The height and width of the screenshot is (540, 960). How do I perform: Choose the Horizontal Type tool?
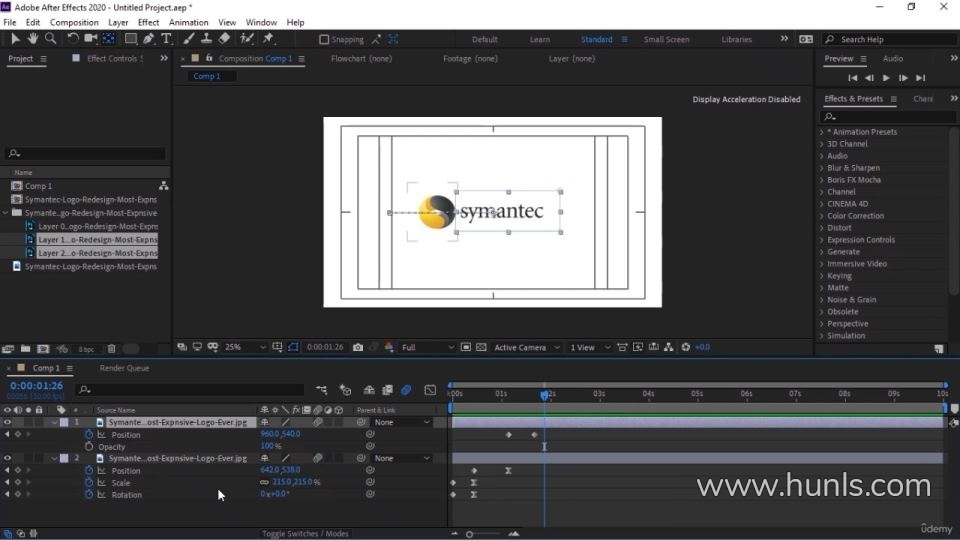tap(166, 39)
